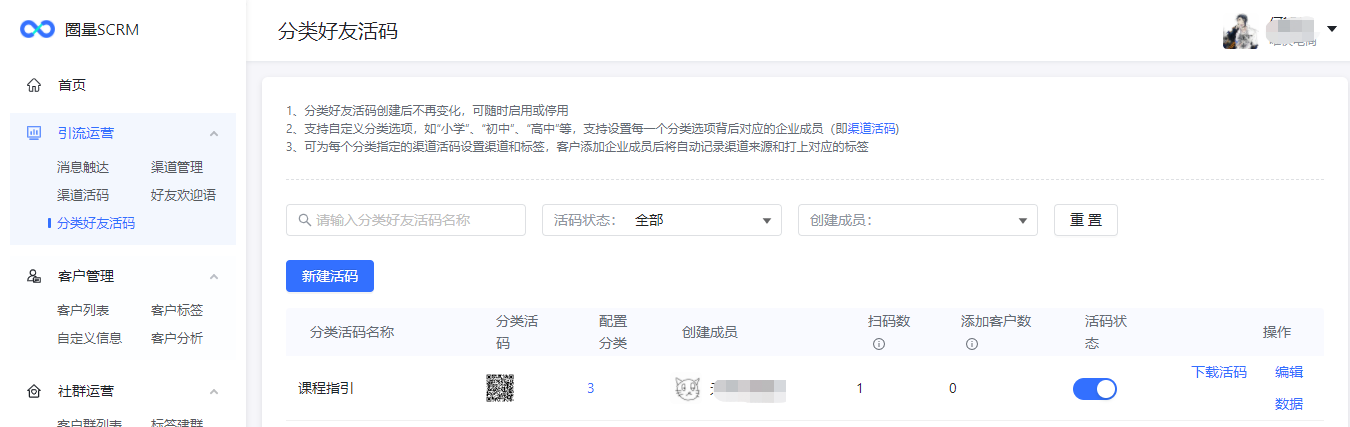Toggle 活码状态 switch for 课程指引
Screen dimensions: 1350x427
1094,389
